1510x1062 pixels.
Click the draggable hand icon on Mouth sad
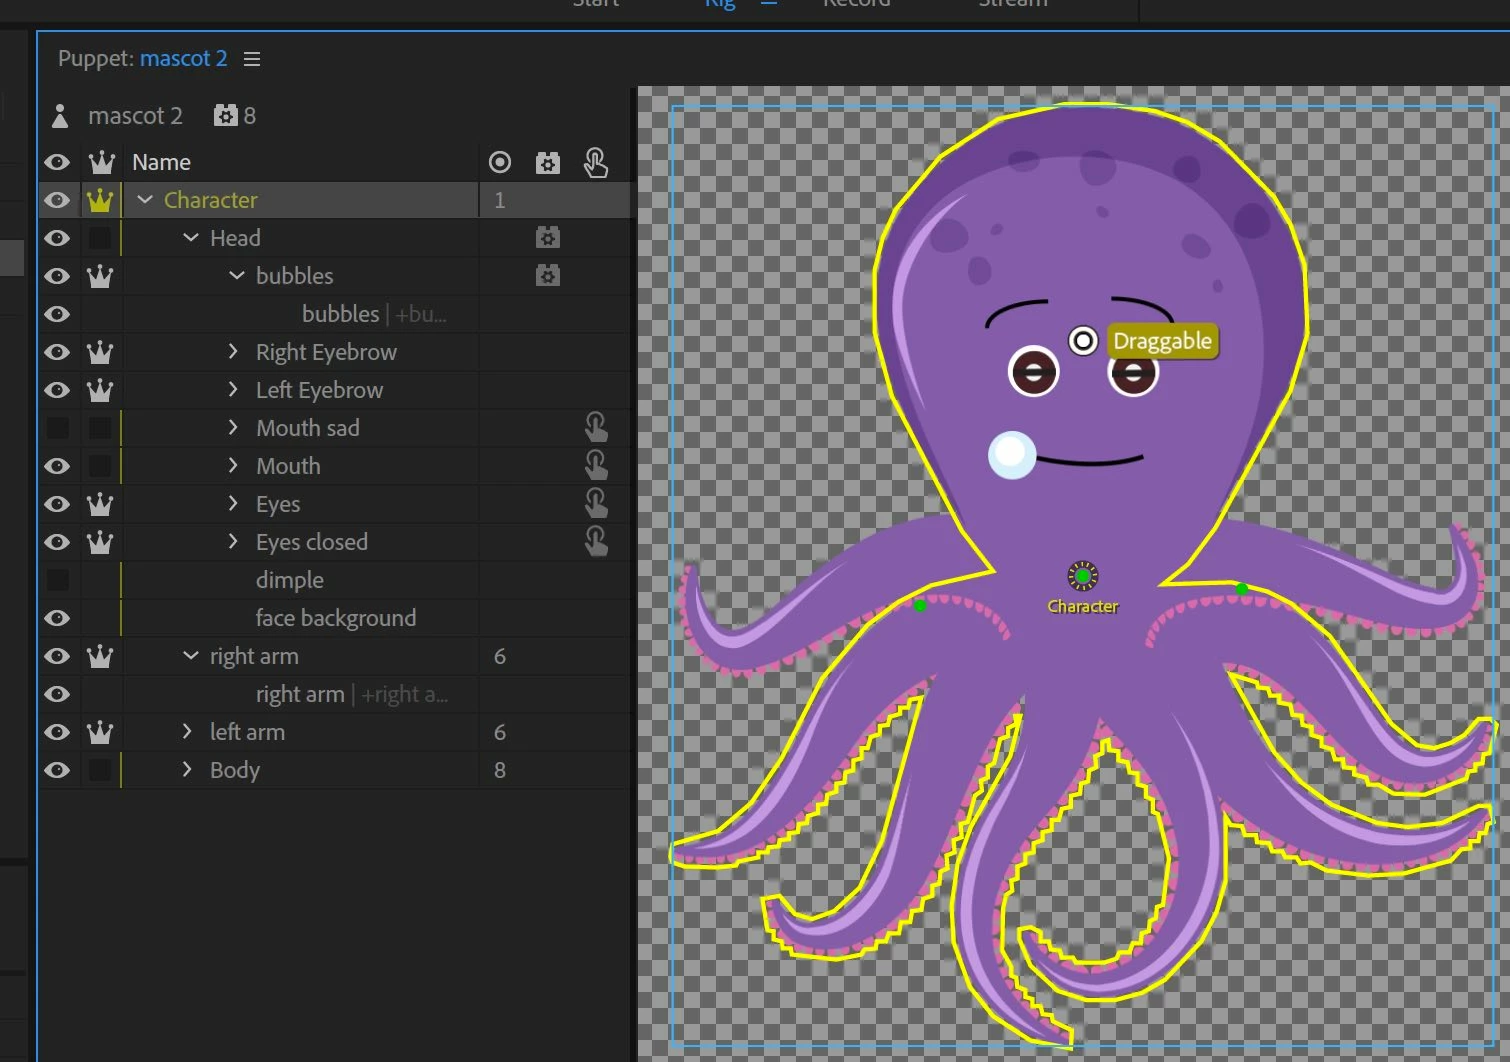(596, 428)
